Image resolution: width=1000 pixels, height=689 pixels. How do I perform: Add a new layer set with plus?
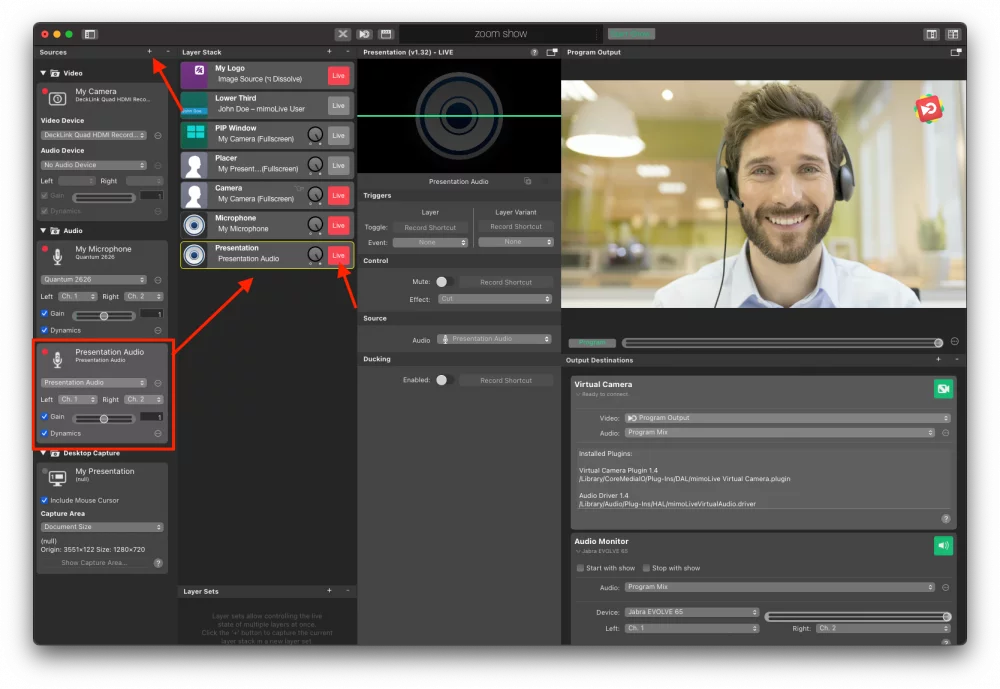(x=329, y=591)
